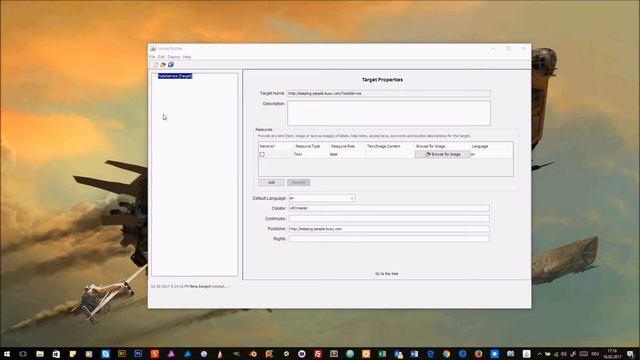This screenshot has height=360, width=640.
Task: Open FileZilla from the taskbar
Action: (318, 354)
